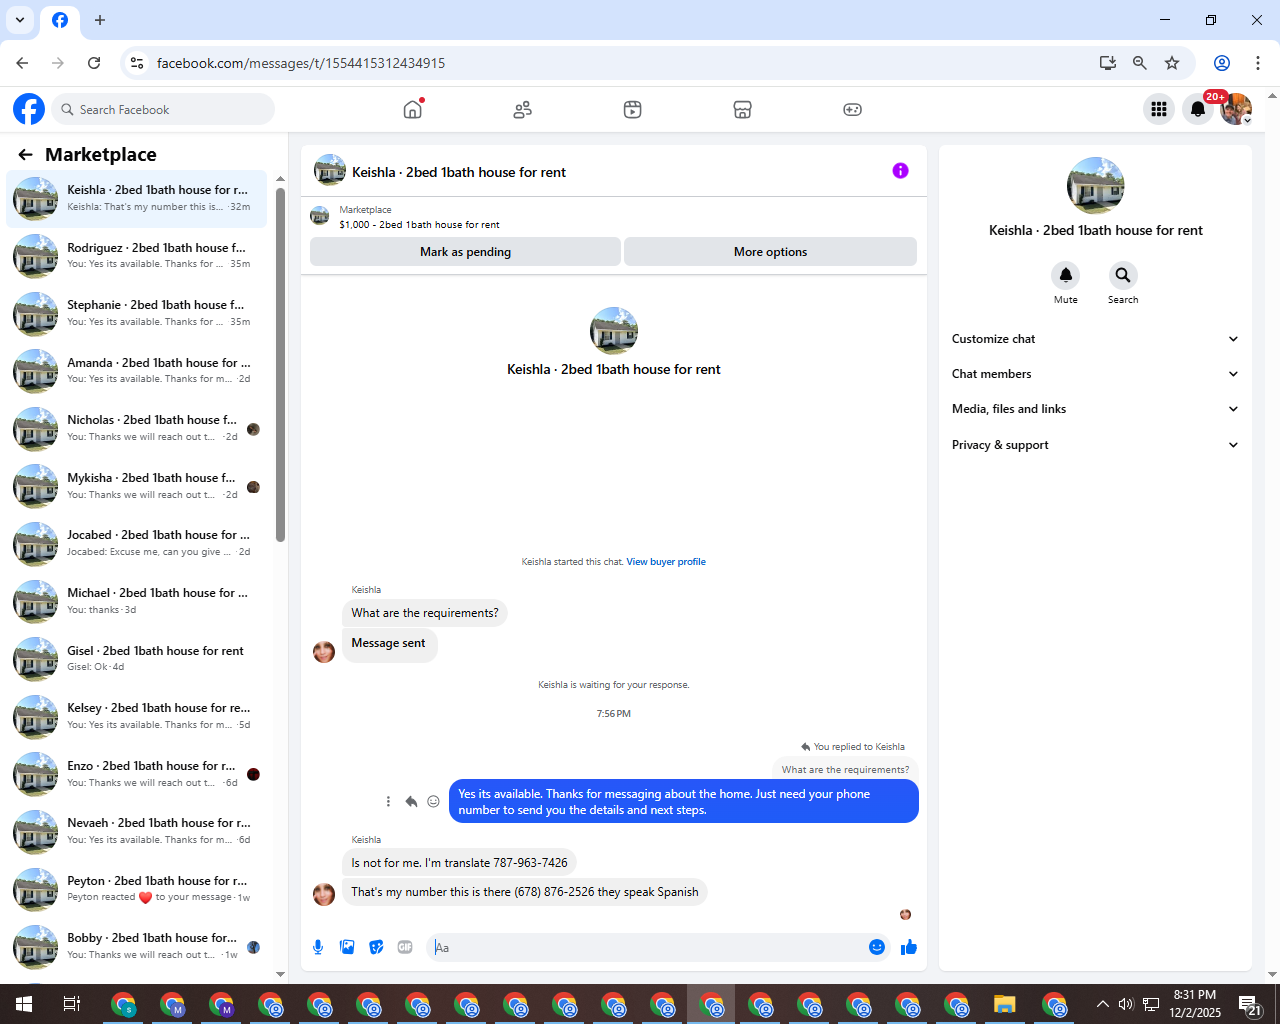Screen dimensions: 1280x1024
Task: Click View buyer profile link
Action: pos(666,562)
